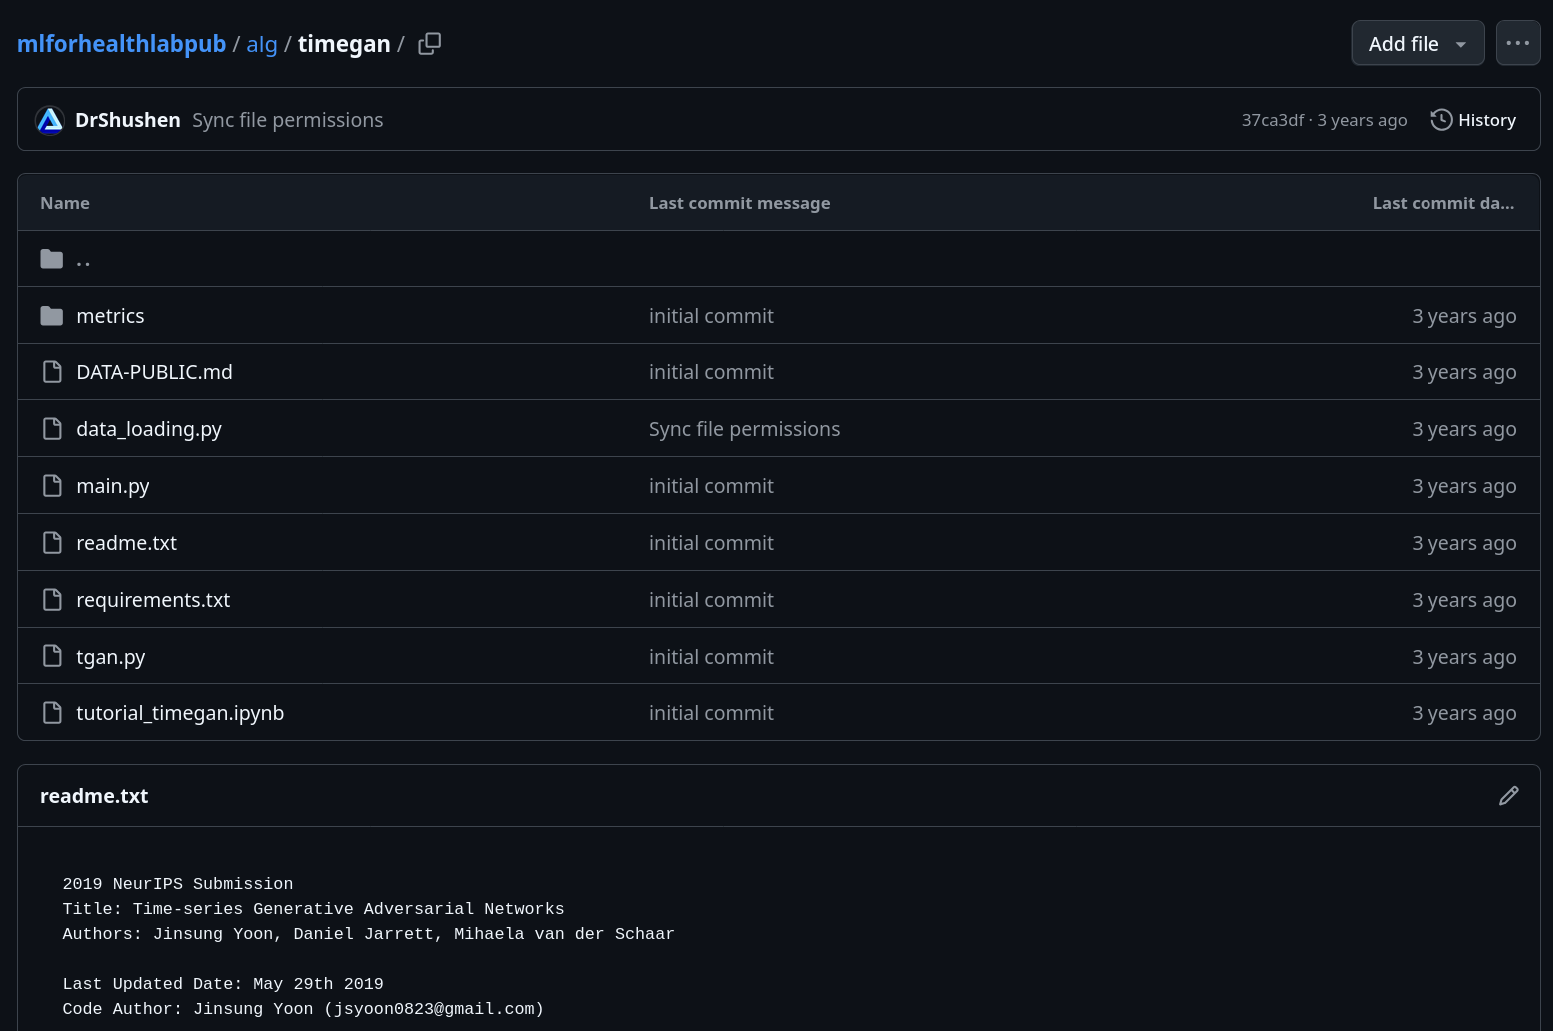Click the History button text

pyautogui.click(x=1486, y=120)
